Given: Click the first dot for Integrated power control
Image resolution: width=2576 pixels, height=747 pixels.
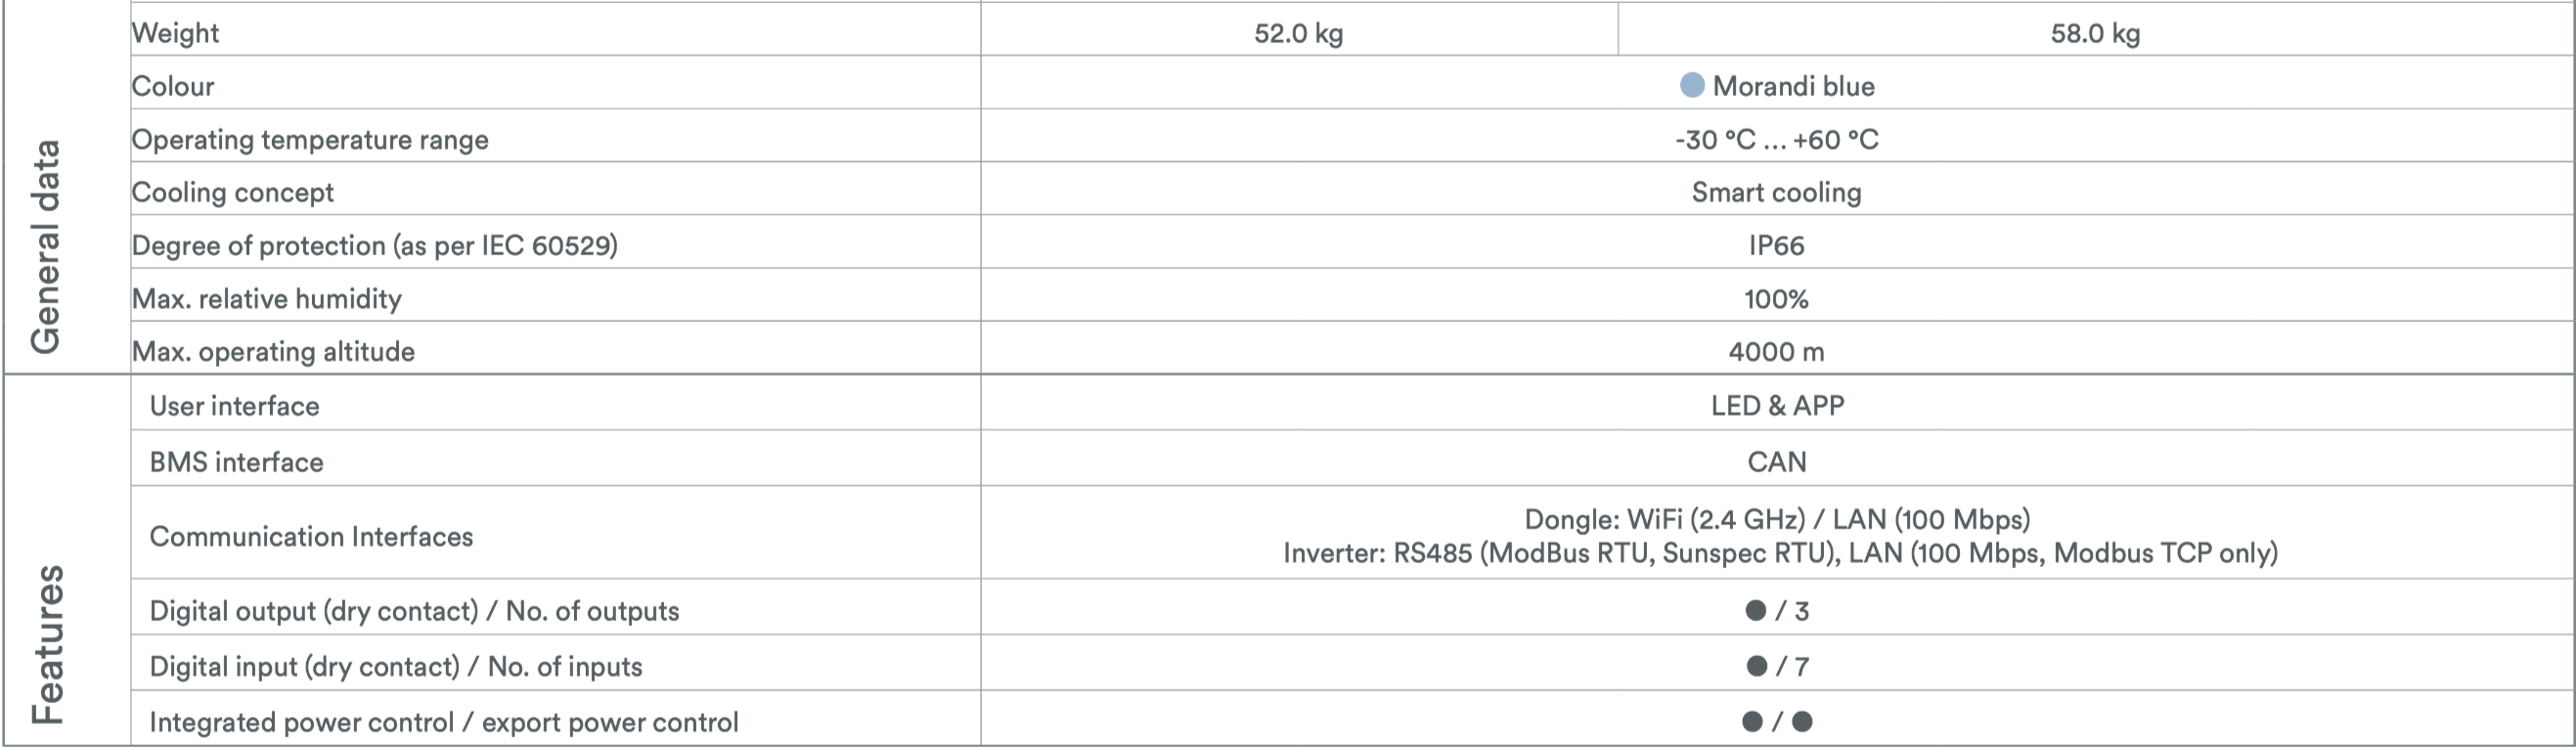Looking at the screenshot, I should tap(1752, 721).
